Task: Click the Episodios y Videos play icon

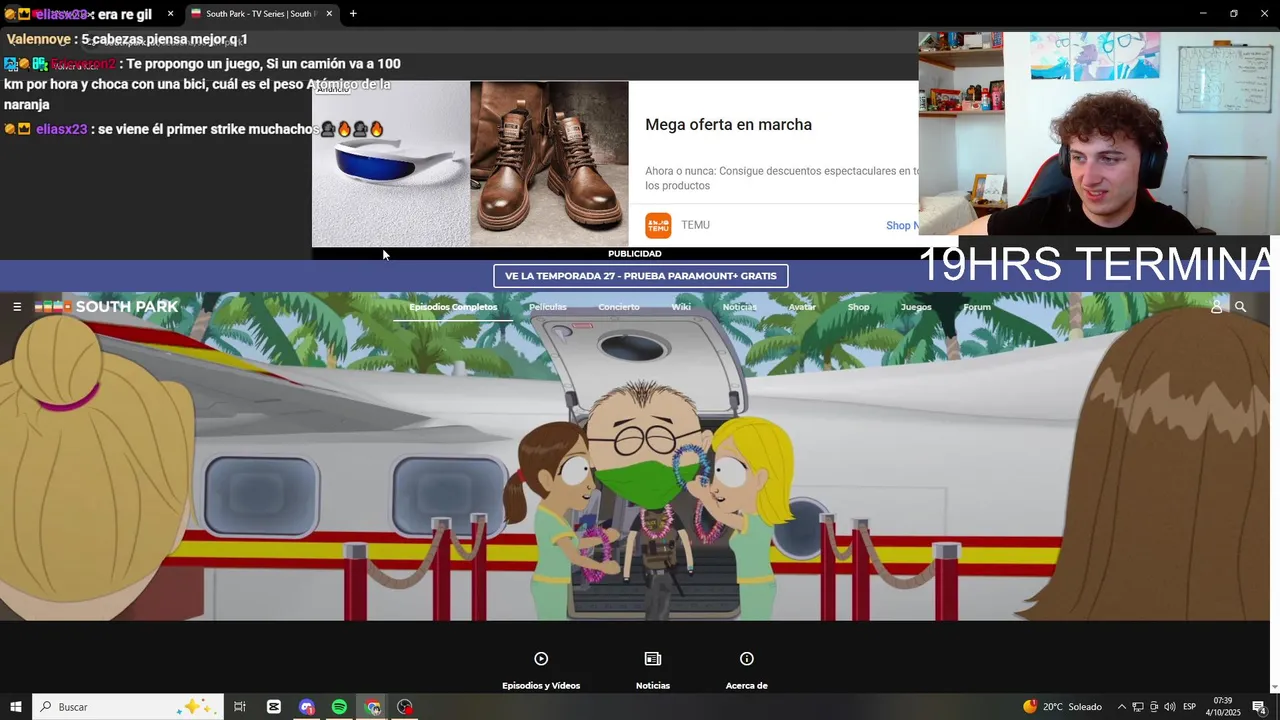Action: click(x=541, y=659)
